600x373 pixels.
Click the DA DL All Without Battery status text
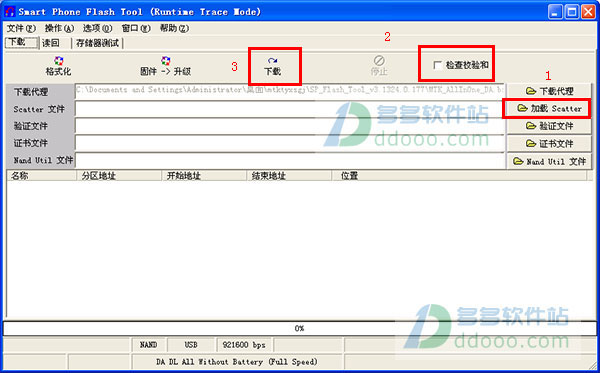point(237,362)
